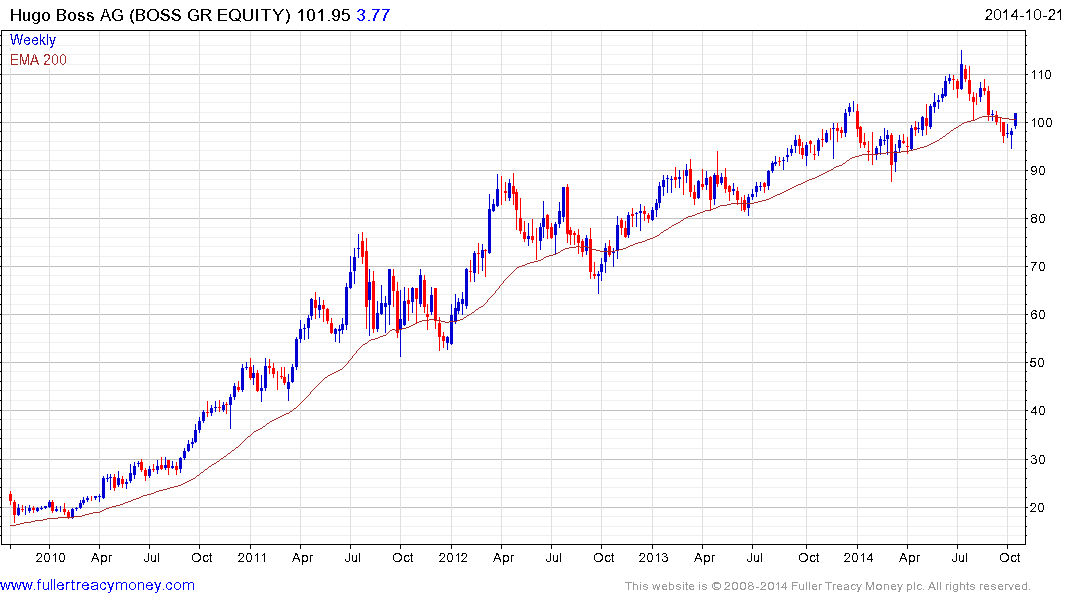
Task: Click the 30 price axis label
Action: coord(1038,459)
